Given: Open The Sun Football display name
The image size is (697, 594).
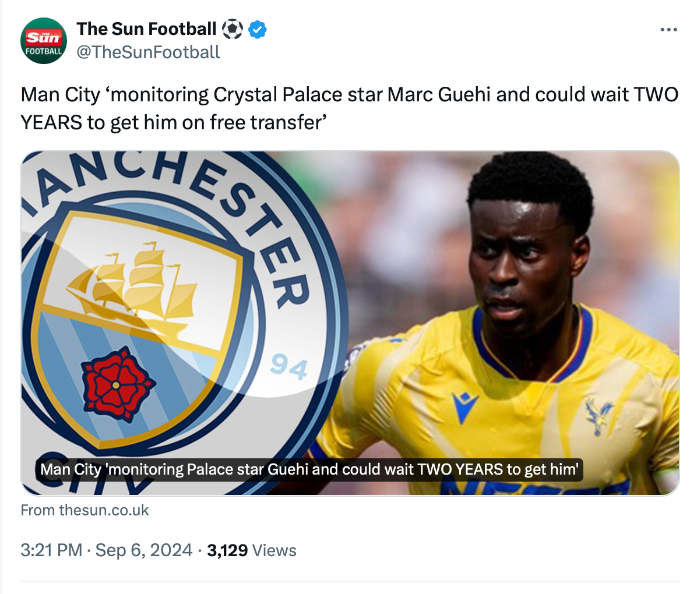Looking at the screenshot, I should 146,29.
